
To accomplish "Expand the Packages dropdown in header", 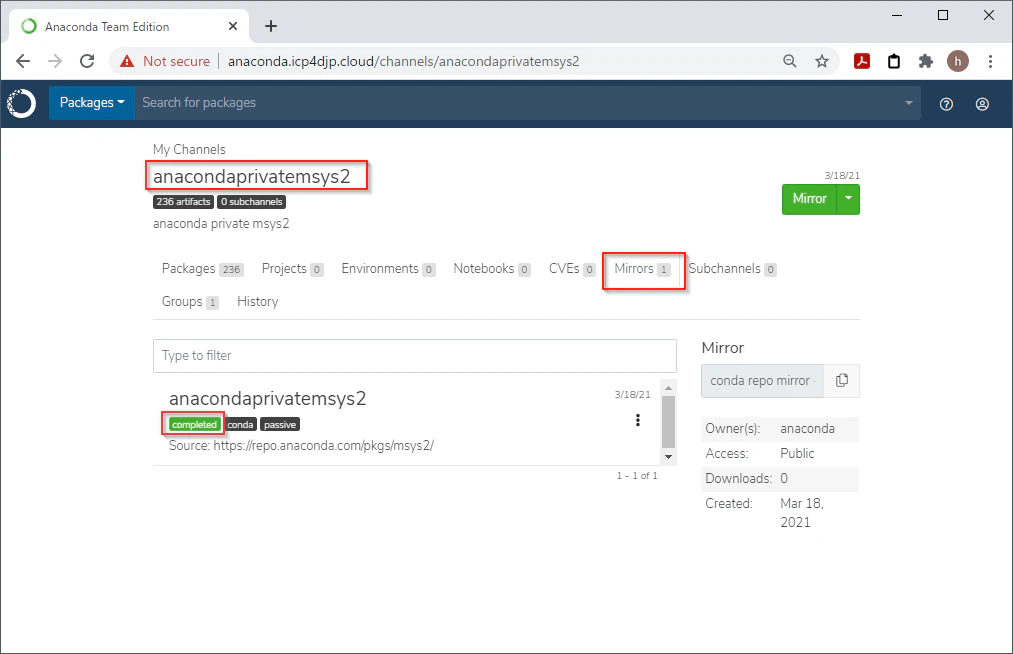I will [92, 103].
